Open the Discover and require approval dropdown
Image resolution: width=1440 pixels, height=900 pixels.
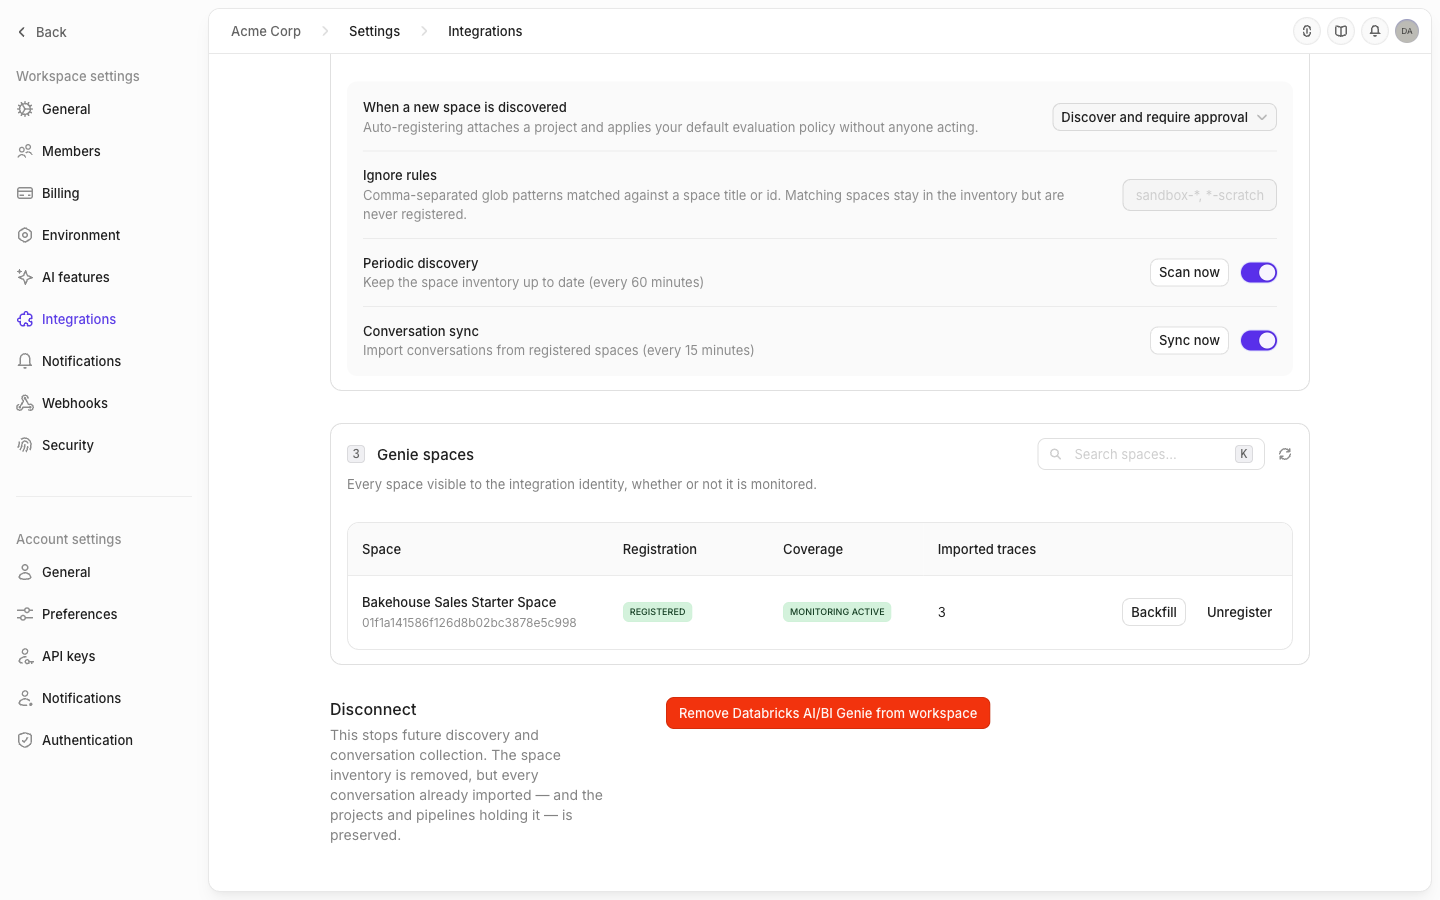[1164, 117]
